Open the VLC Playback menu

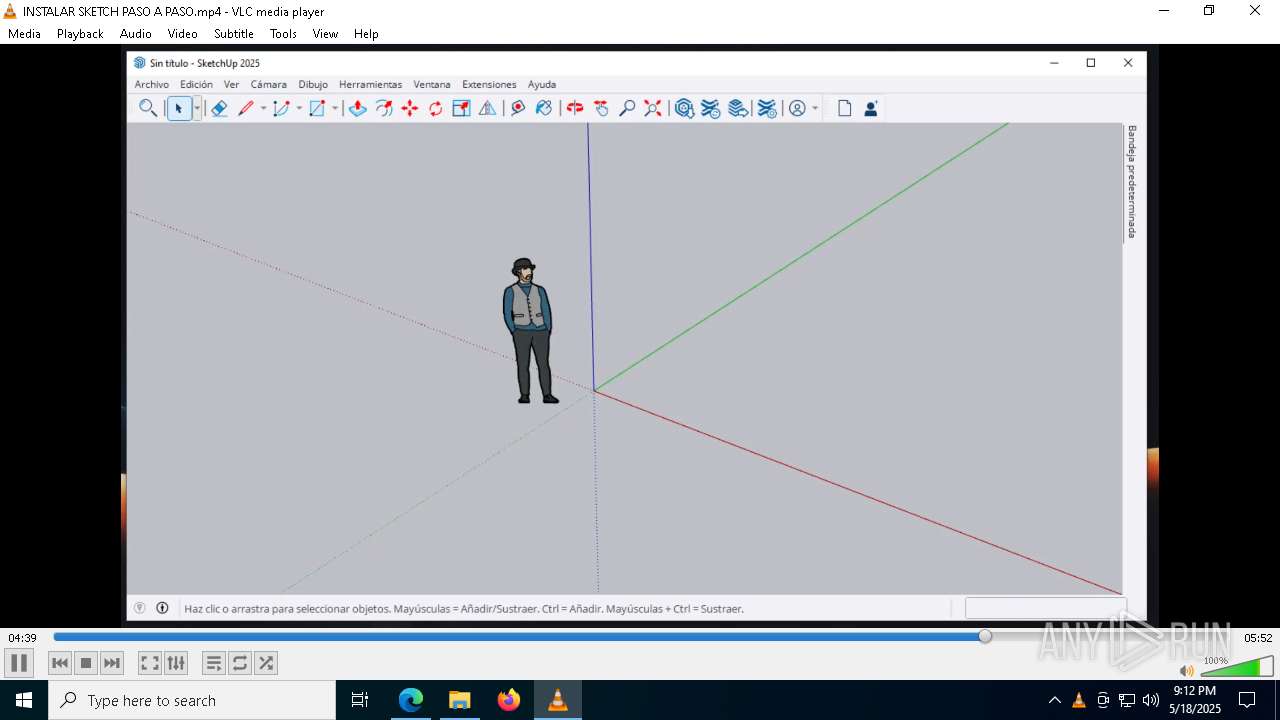coord(80,33)
